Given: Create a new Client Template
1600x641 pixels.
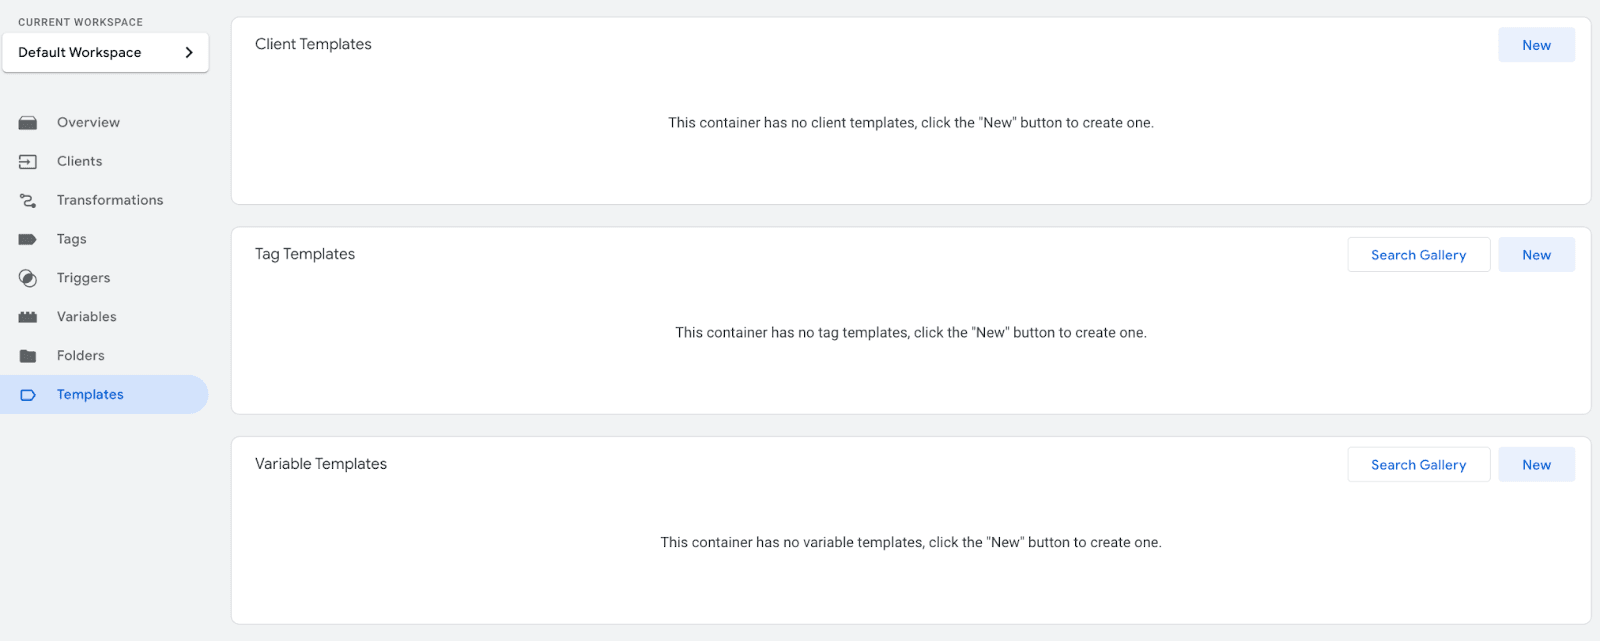Looking at the screenshot, I should [1535, 44].
